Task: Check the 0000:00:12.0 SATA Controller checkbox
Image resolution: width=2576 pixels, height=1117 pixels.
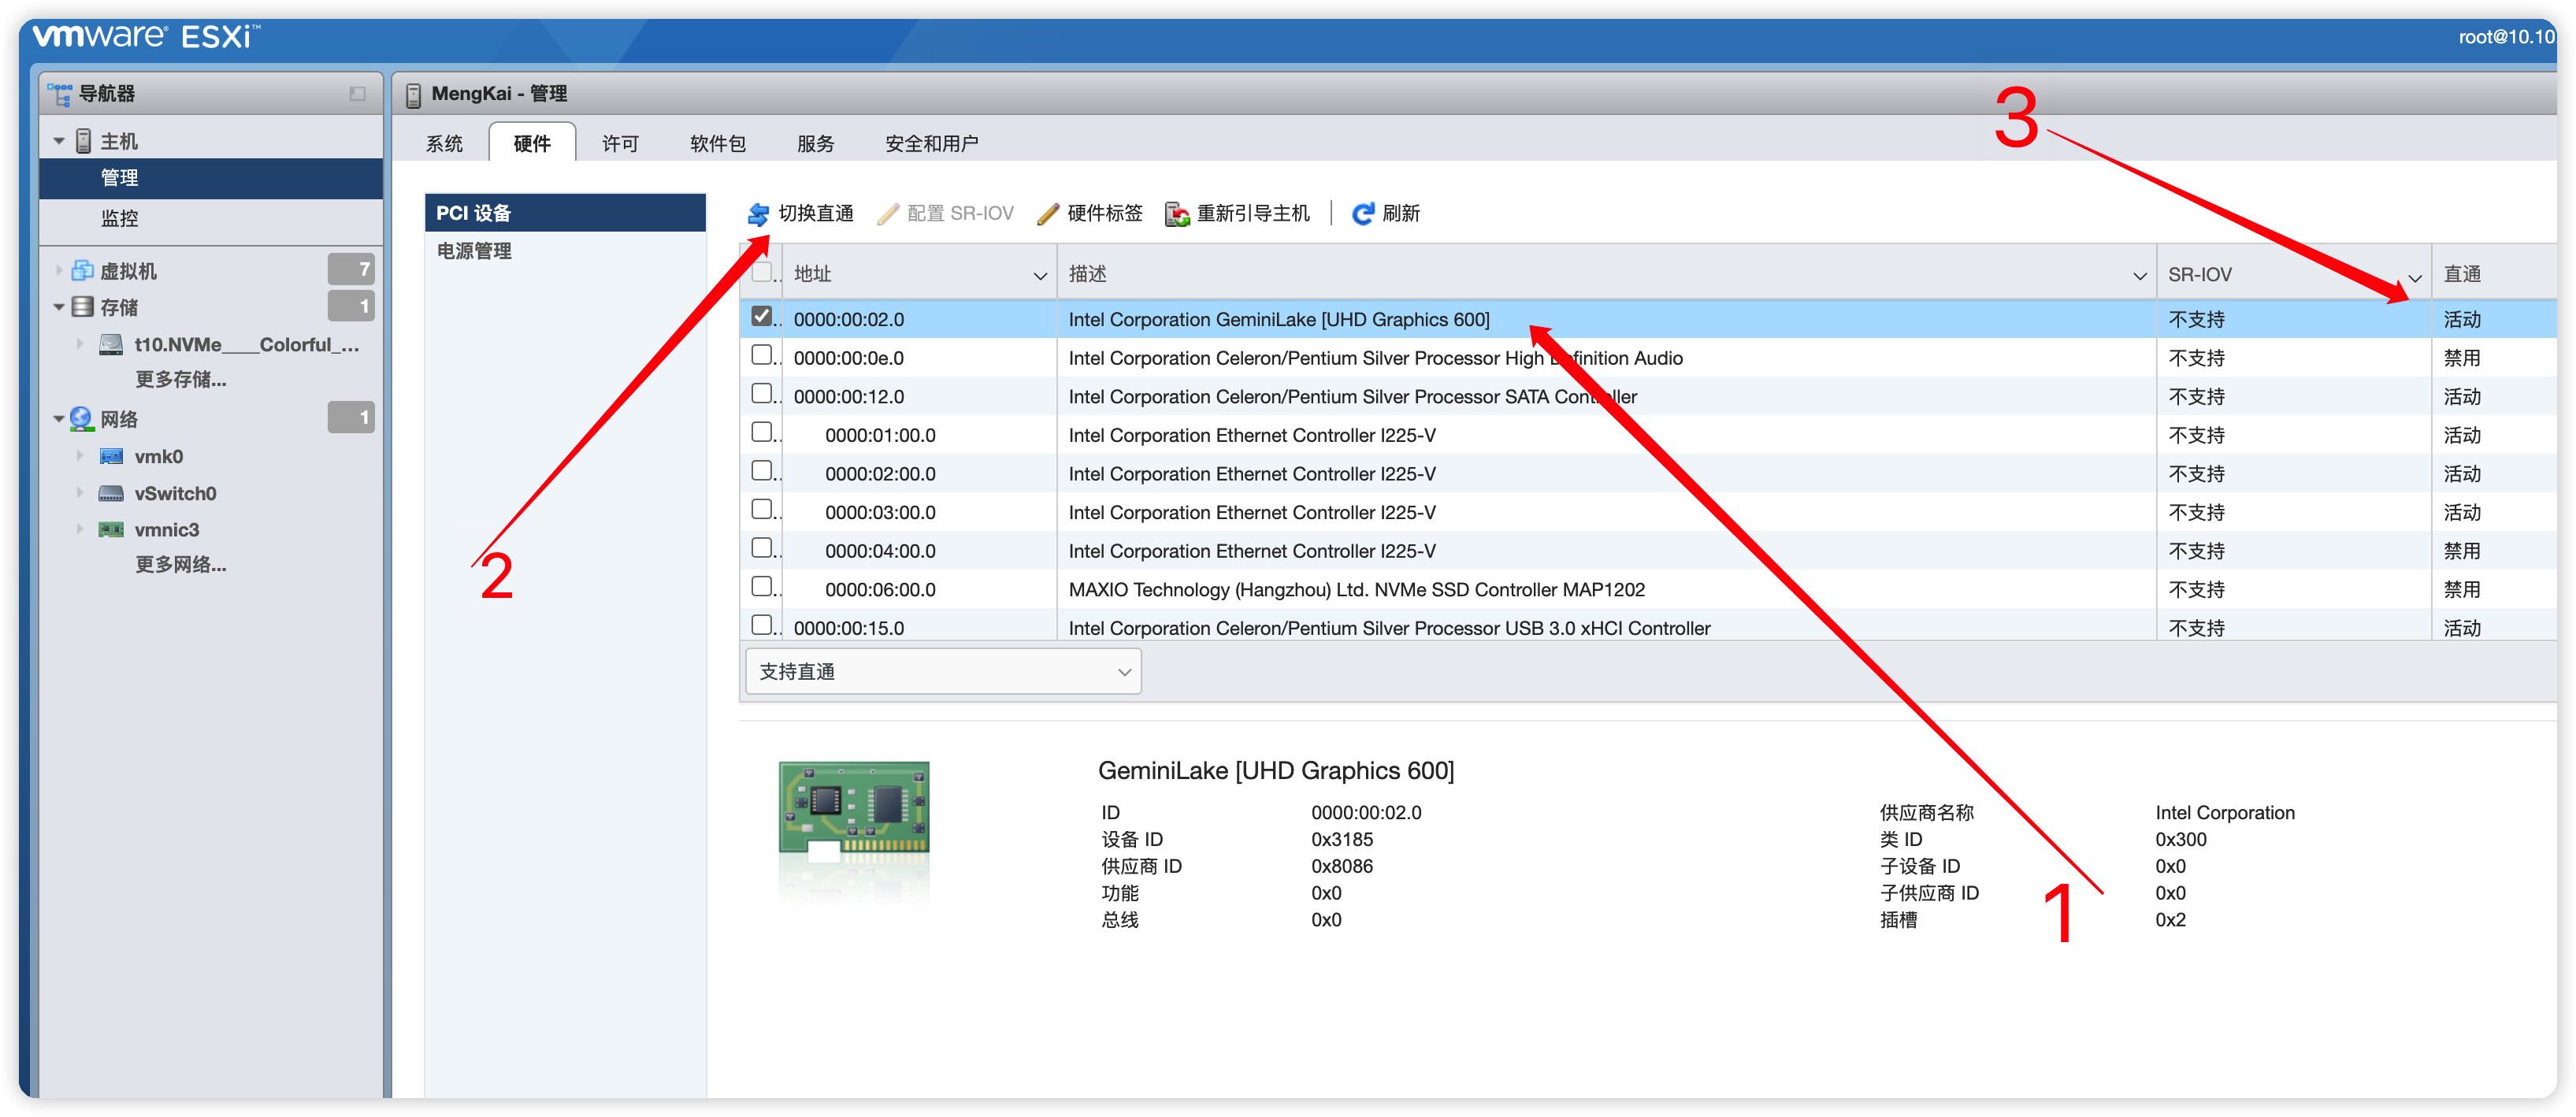Action: click(762, 394)
